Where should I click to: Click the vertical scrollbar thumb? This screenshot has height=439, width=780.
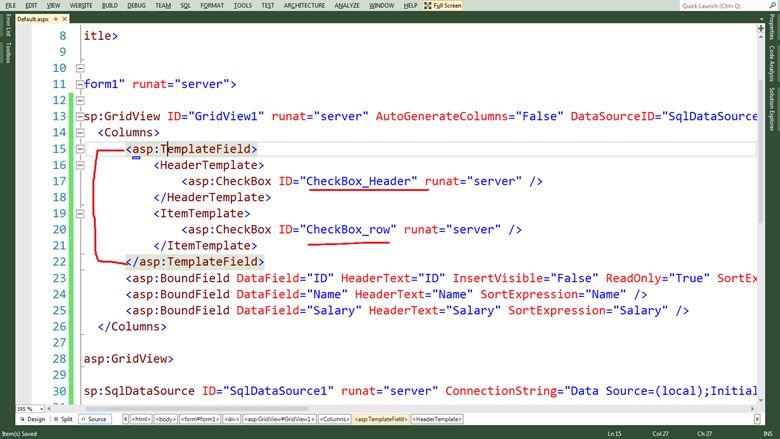tap(761, 151)
